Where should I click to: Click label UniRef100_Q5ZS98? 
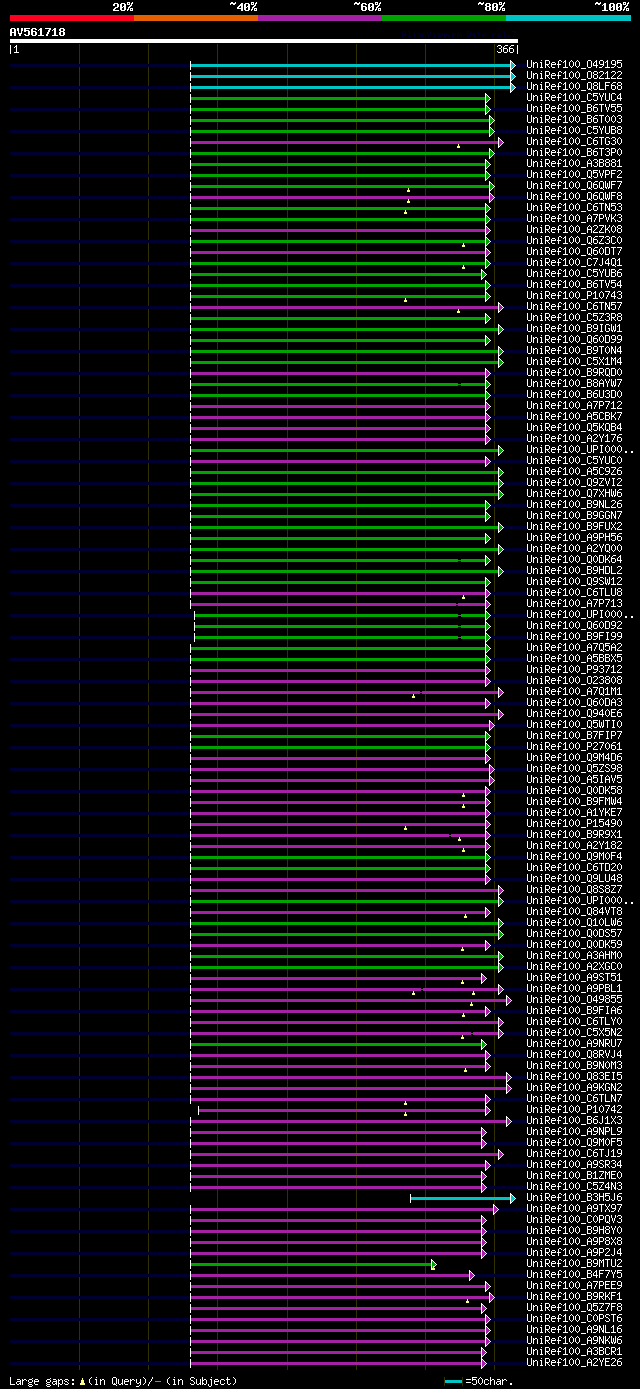coord(574,768)
